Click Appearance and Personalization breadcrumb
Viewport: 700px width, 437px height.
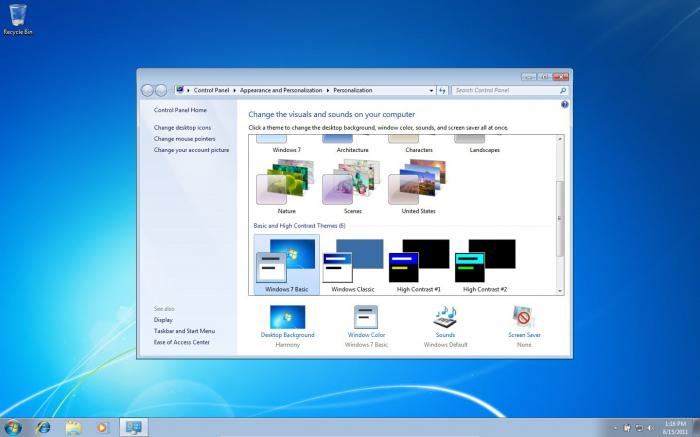click(x=281, y=90)
